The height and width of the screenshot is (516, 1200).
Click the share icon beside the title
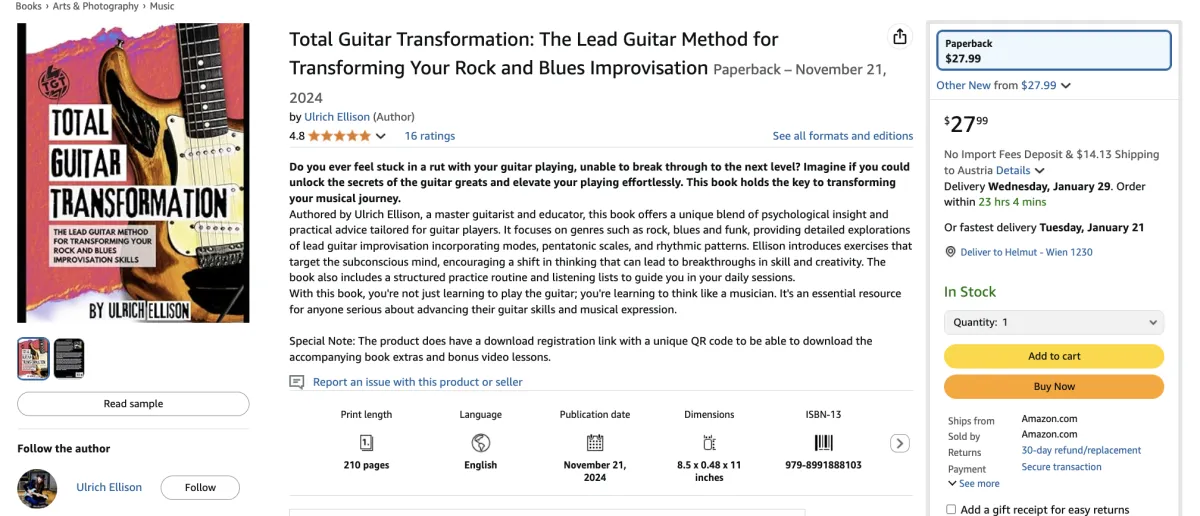click(900, 37)
